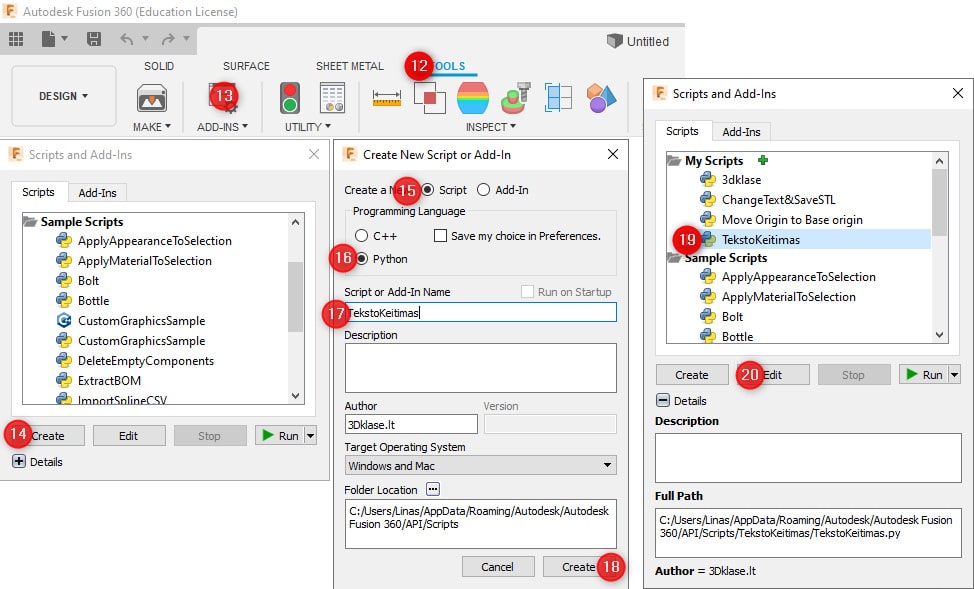The image size is (974, 589).
Task: Select the Center of Mass tool
Action: (515, 98)
